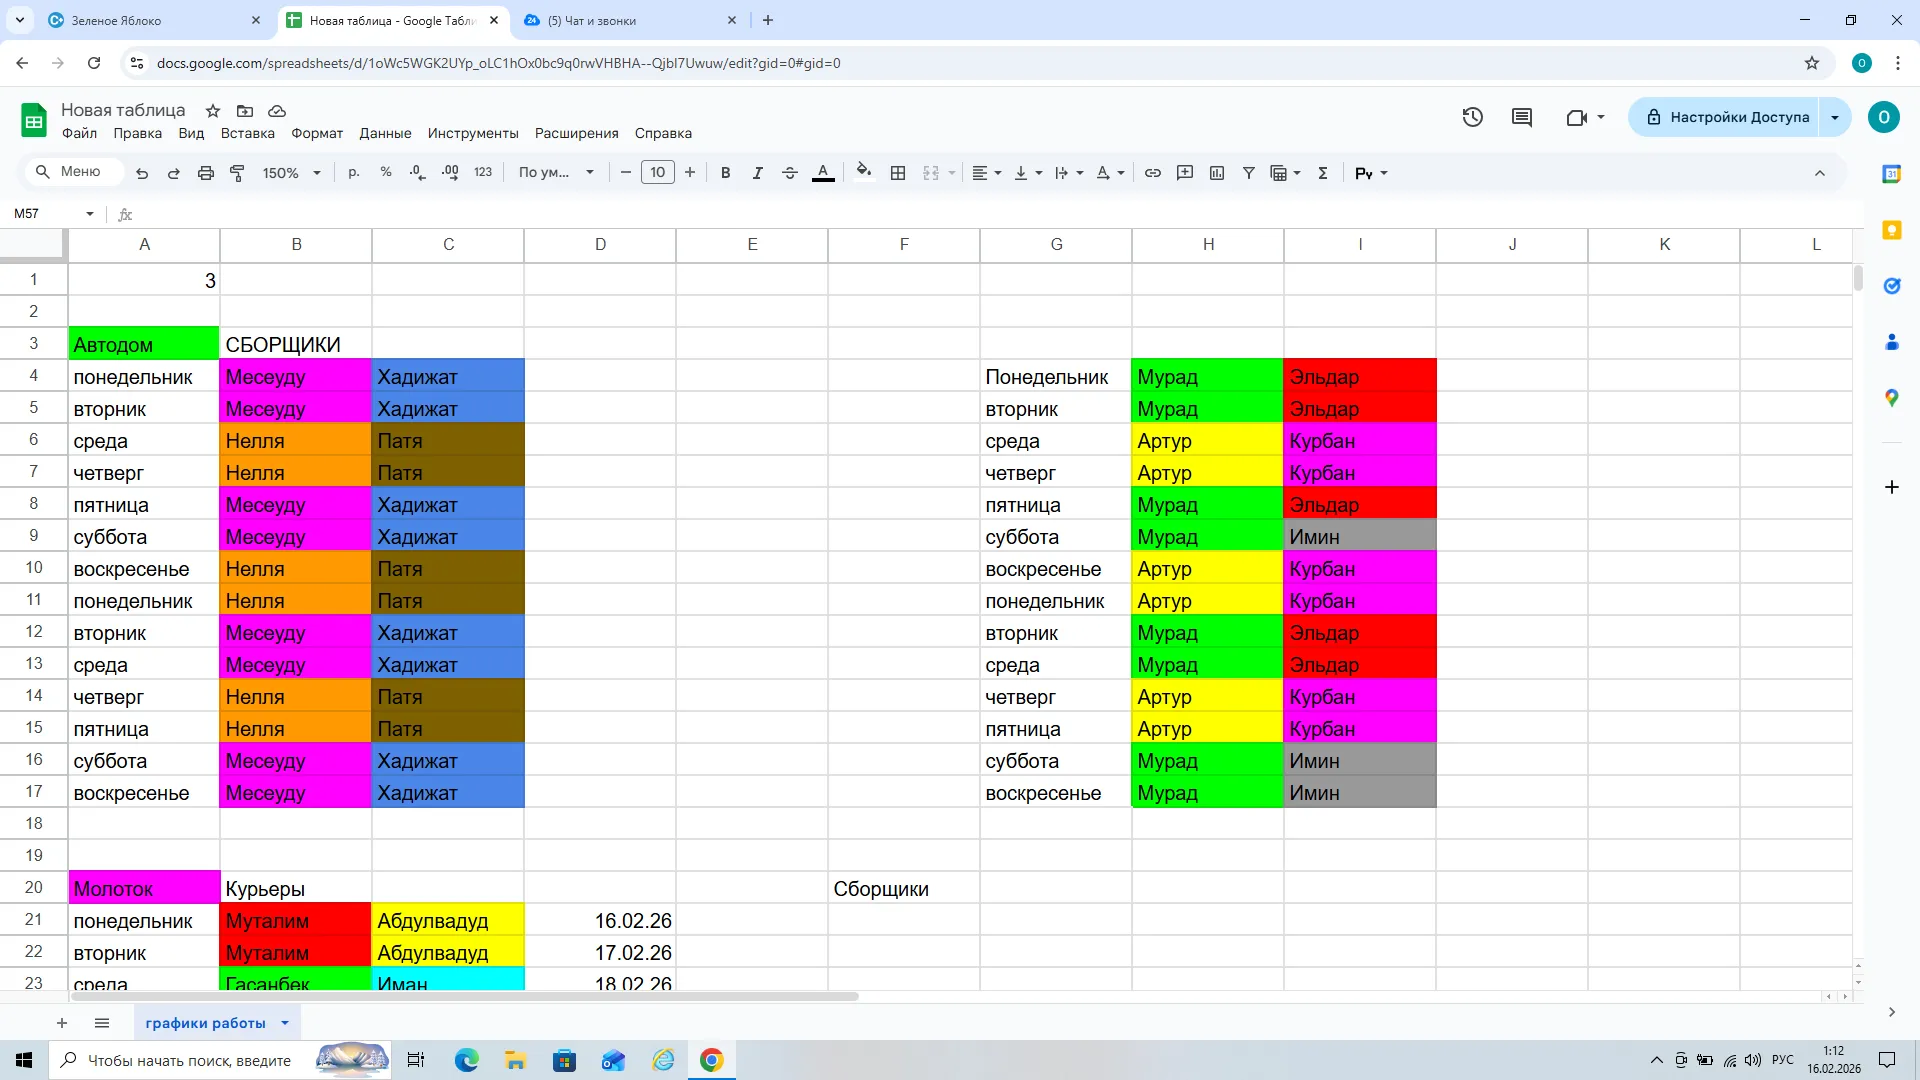
Task: Open File Explorer from taskbar
Action: (515, 1060)
